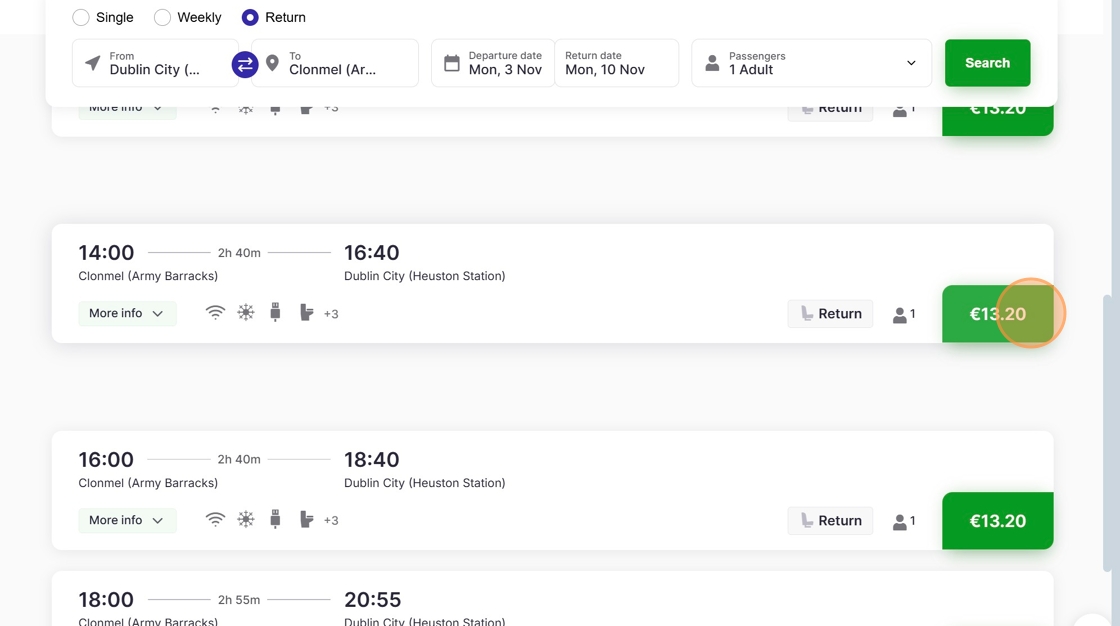Click the page's vertical scrollbar
Image resolution: width=1120 pixels, height=626 pixels.
tap(1107, 430)
